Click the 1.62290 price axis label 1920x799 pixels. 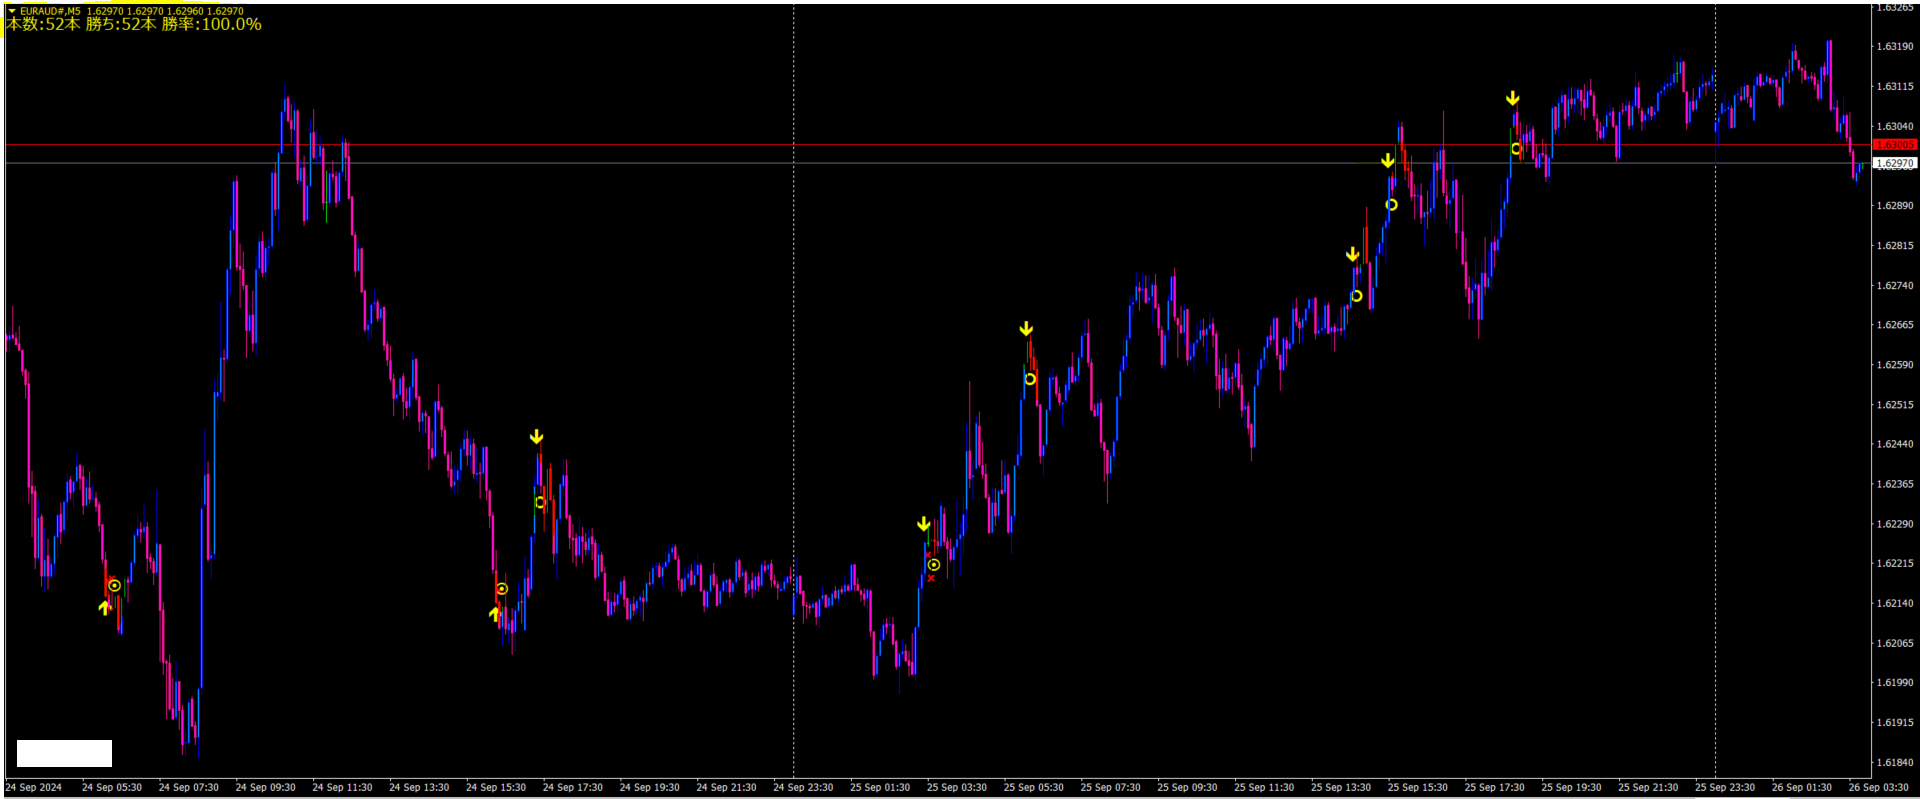1895,524
